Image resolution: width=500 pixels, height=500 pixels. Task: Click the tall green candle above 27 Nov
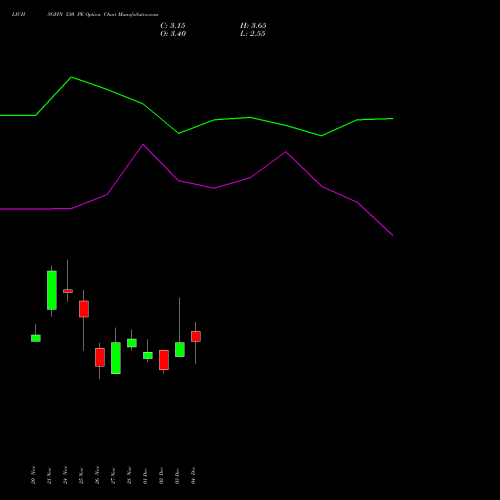tap(116, 358)
